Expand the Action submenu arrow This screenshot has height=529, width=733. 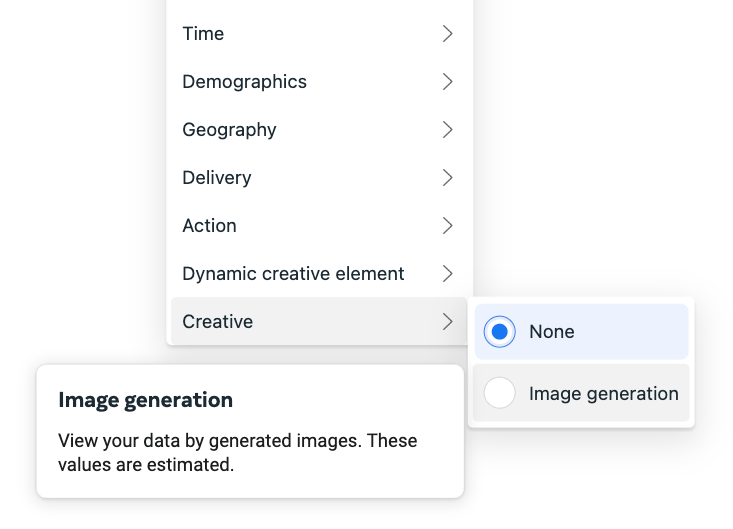pos(447,226)
